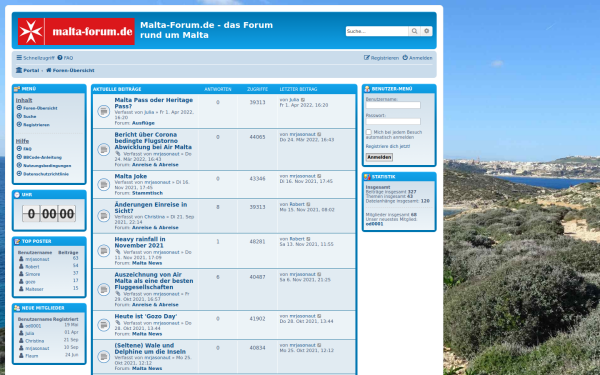Click topic icon beside Malta Pass oder Heritage Pass
Image resolution: width=600 pixels, height=375 pixels.
(x=104, y=111)
